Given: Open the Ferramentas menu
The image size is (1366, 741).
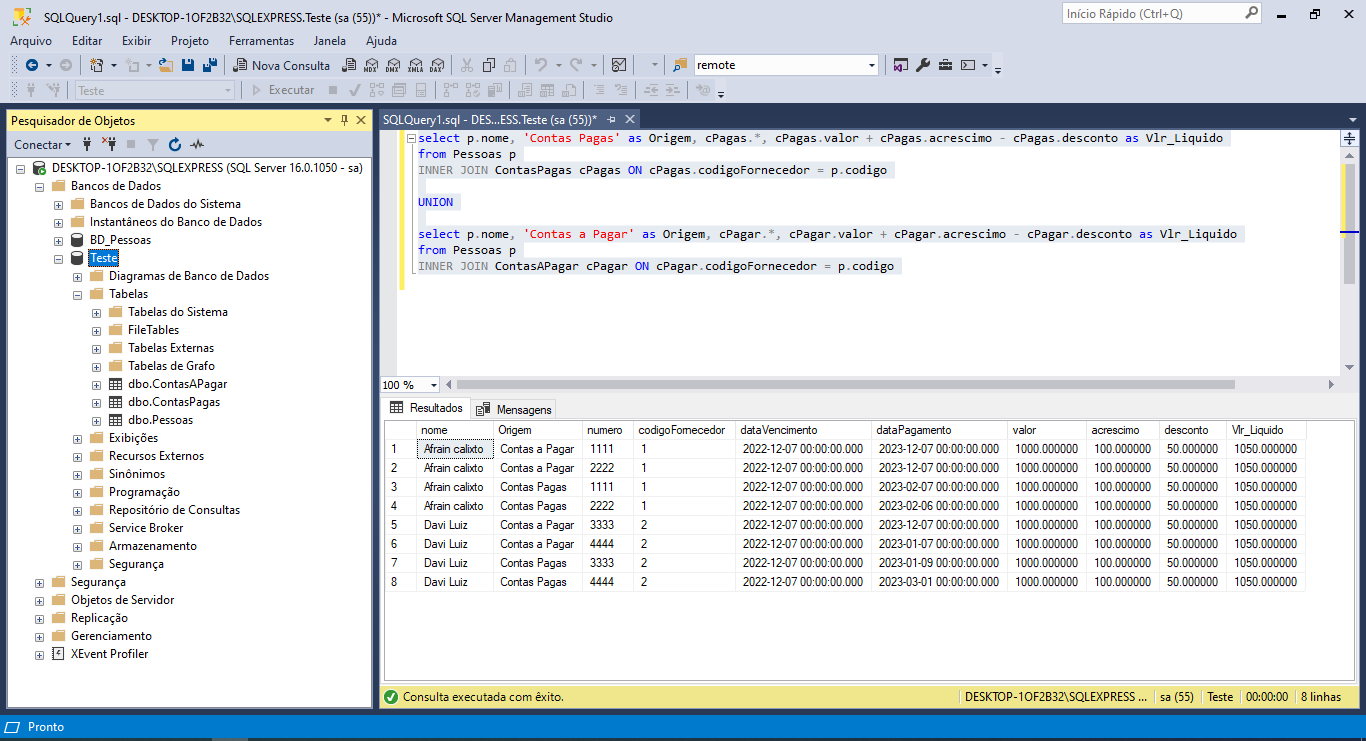Looking at the screenshot, I should (x=260, y=41).
